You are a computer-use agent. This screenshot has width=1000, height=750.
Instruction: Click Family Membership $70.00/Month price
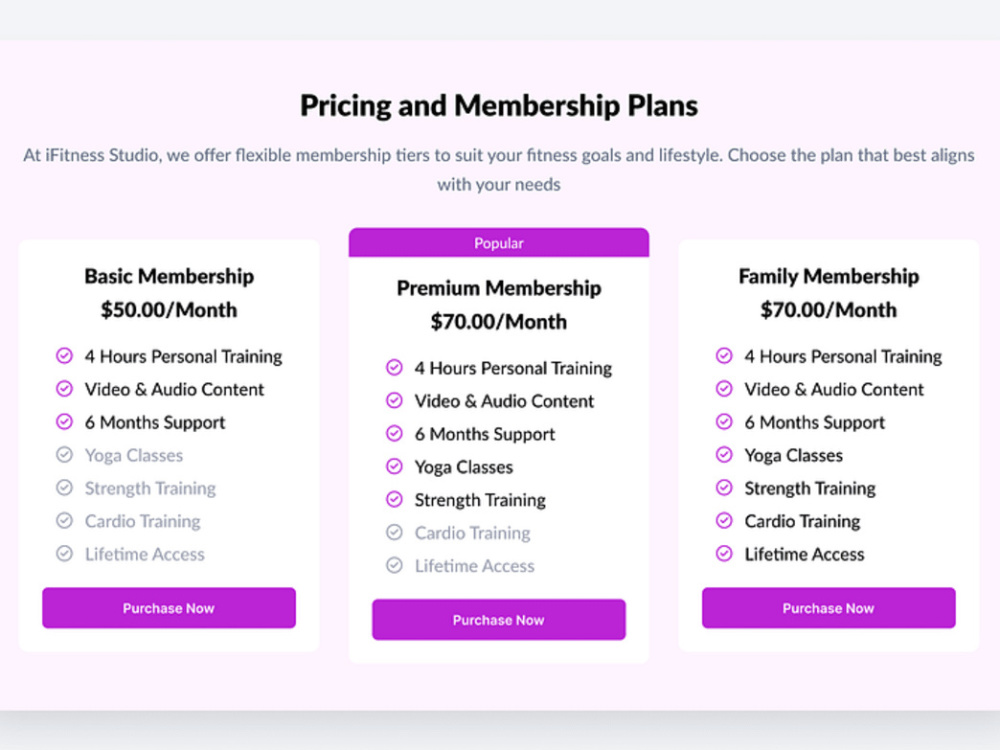click(828, 310)
